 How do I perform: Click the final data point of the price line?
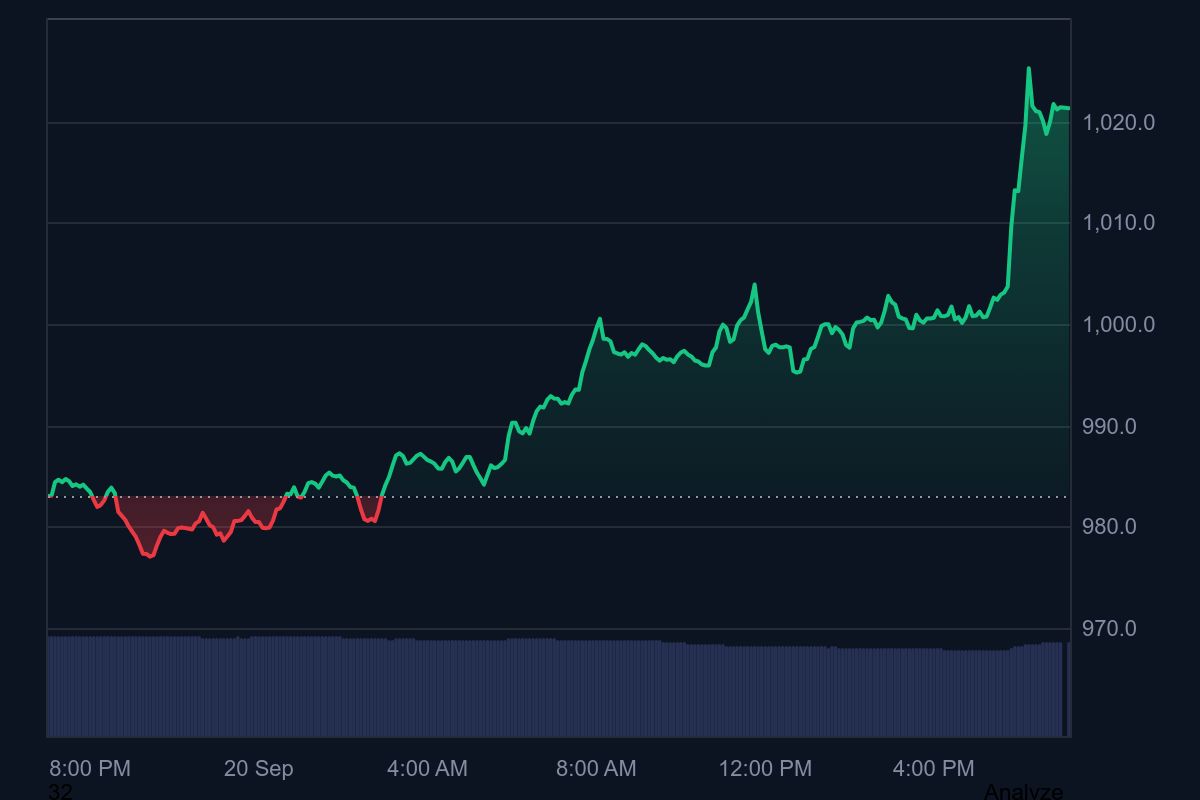[1066, 106]
